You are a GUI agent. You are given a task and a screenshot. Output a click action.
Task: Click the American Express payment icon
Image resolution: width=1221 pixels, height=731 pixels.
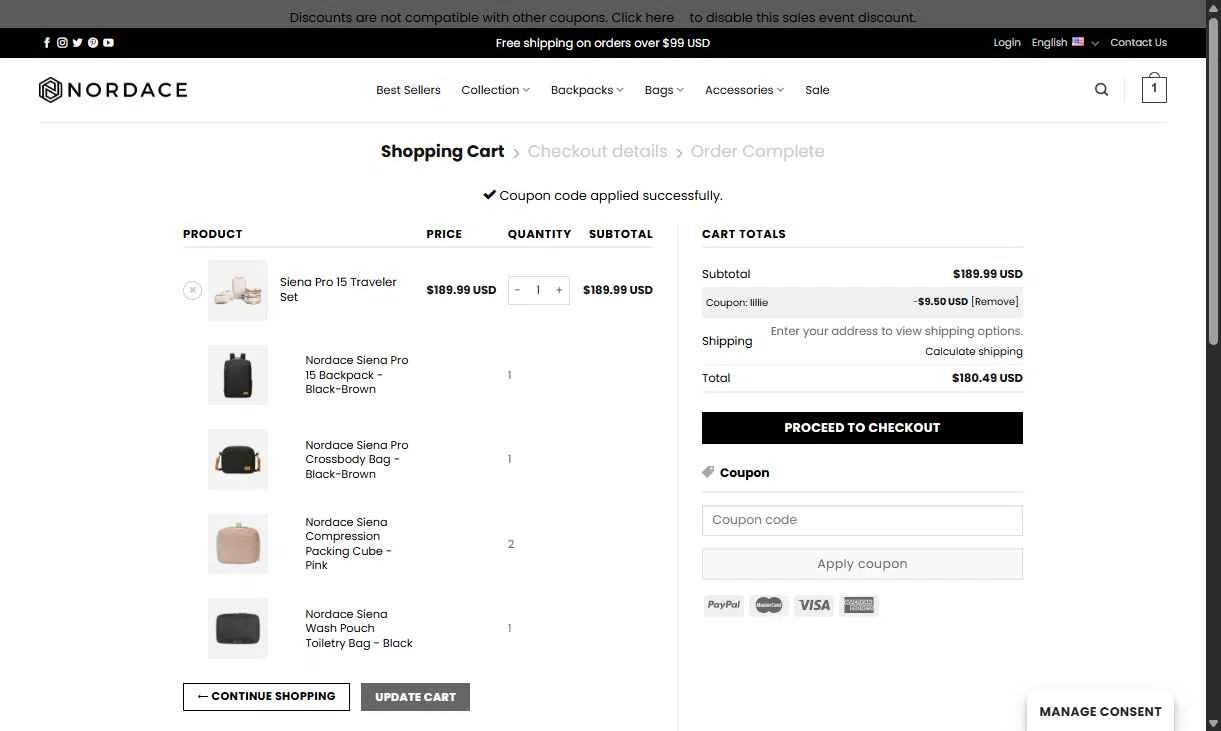pos(858,605)
